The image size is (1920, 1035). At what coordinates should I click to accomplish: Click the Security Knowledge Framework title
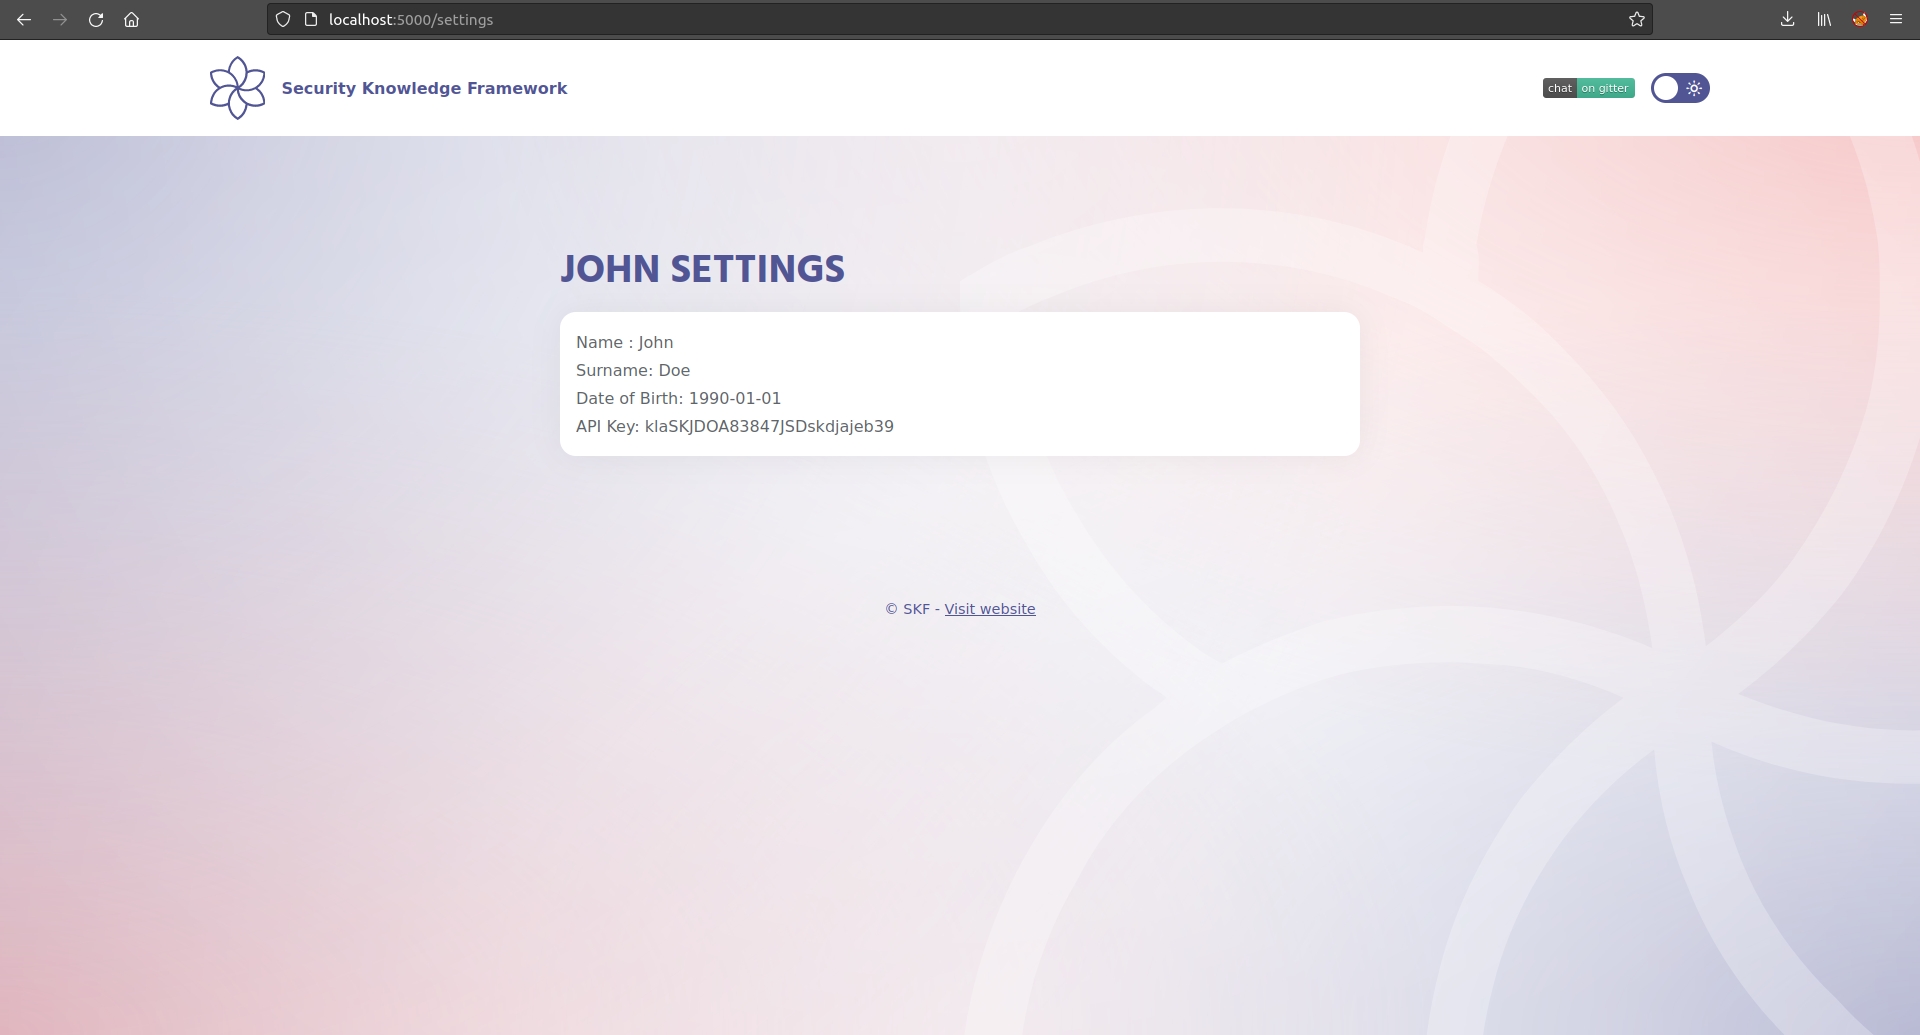(x=424, y=88)
